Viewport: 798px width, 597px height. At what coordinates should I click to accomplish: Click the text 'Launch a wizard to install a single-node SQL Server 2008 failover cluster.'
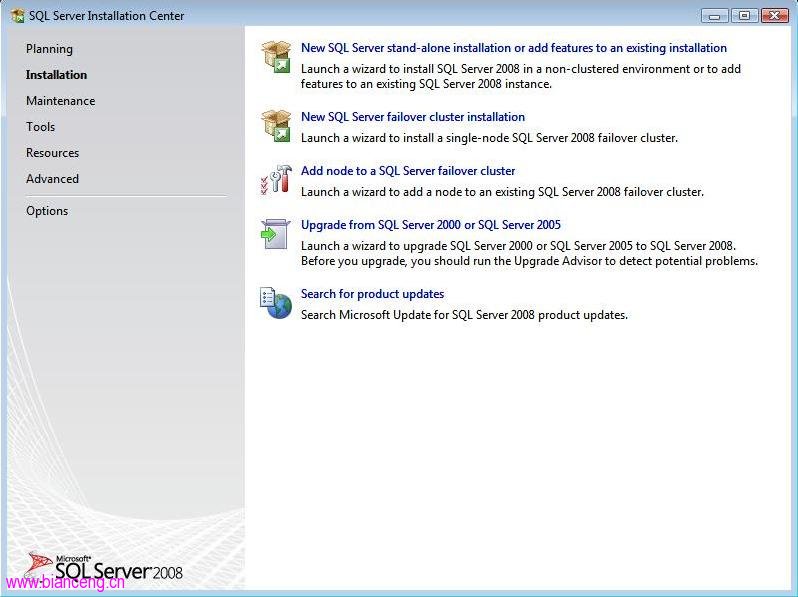click(x=489, y=138)
